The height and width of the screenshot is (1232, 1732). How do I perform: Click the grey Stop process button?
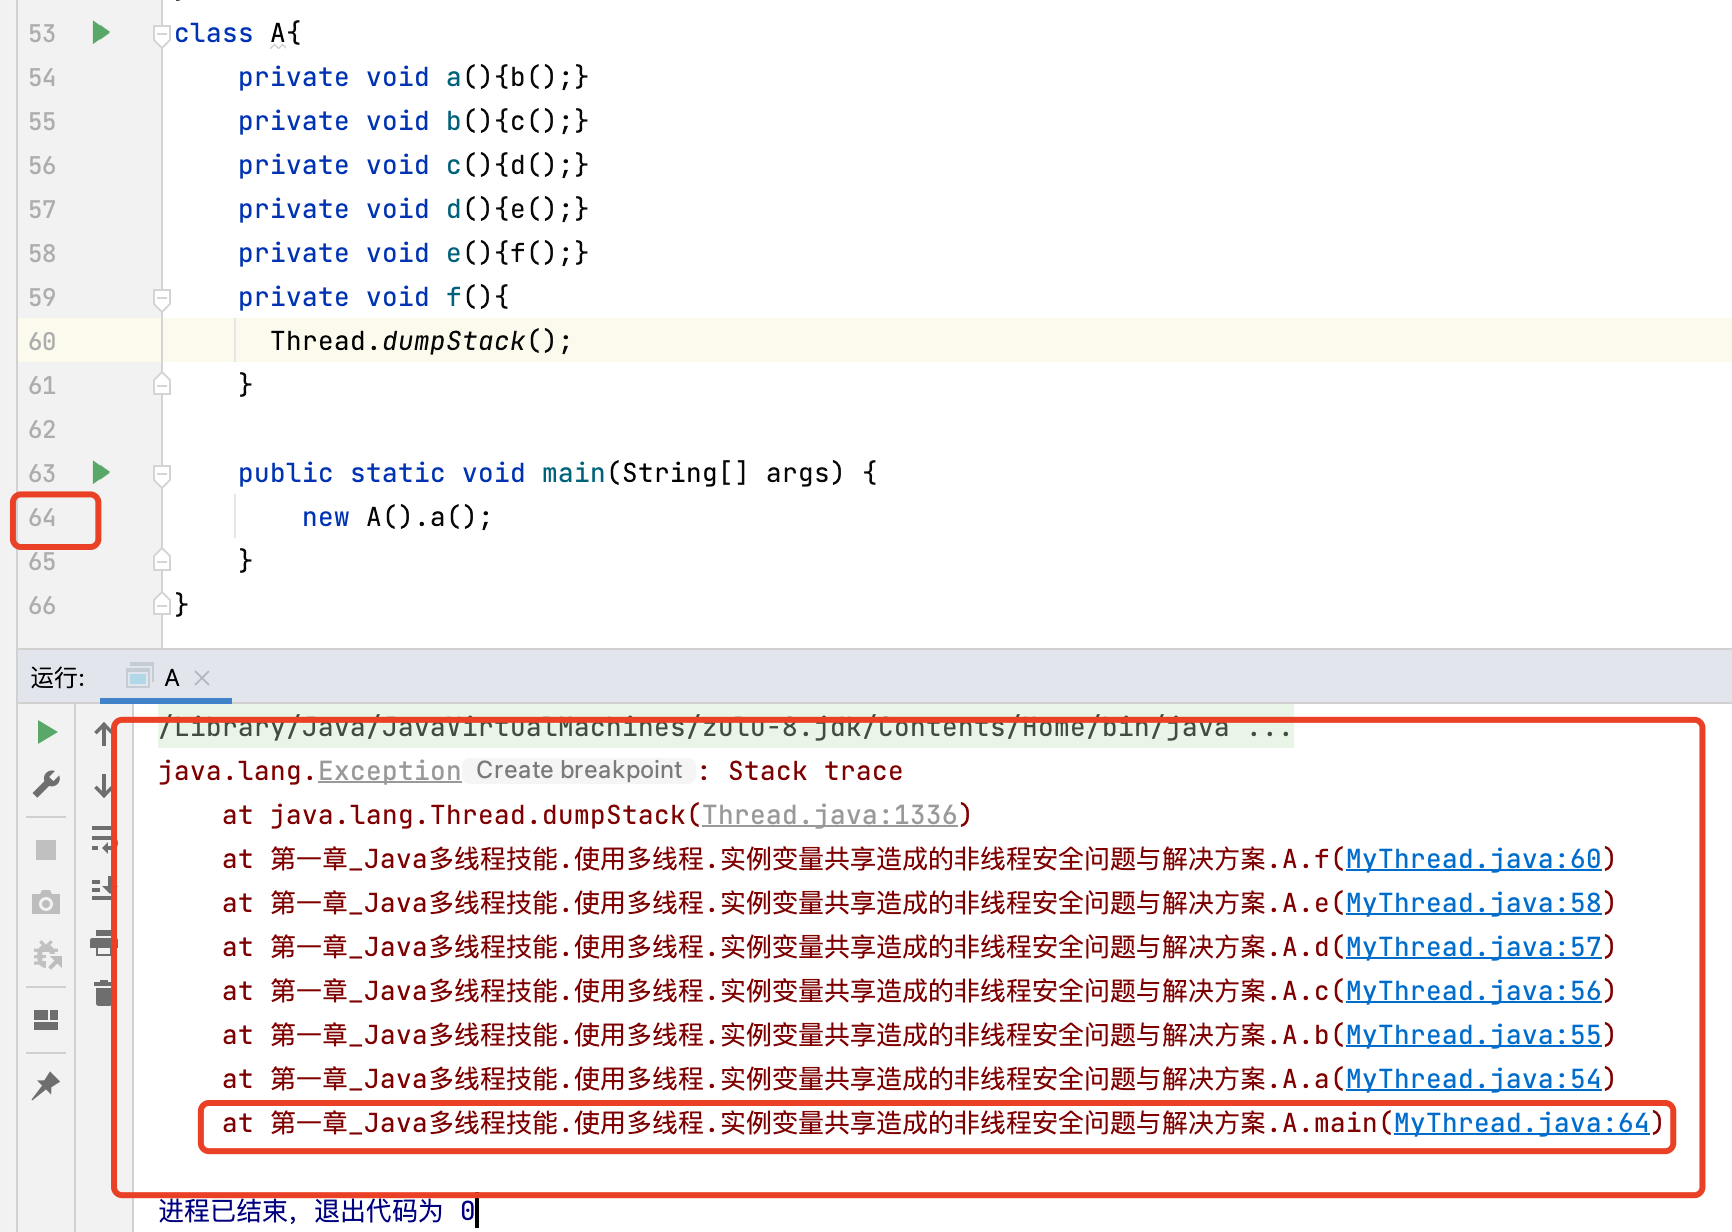pyautogui.click(x=46, y=850)
